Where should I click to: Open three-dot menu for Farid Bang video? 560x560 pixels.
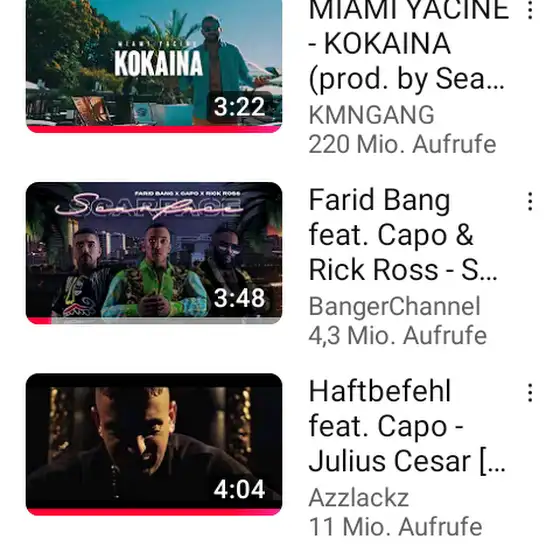point(530,201)
